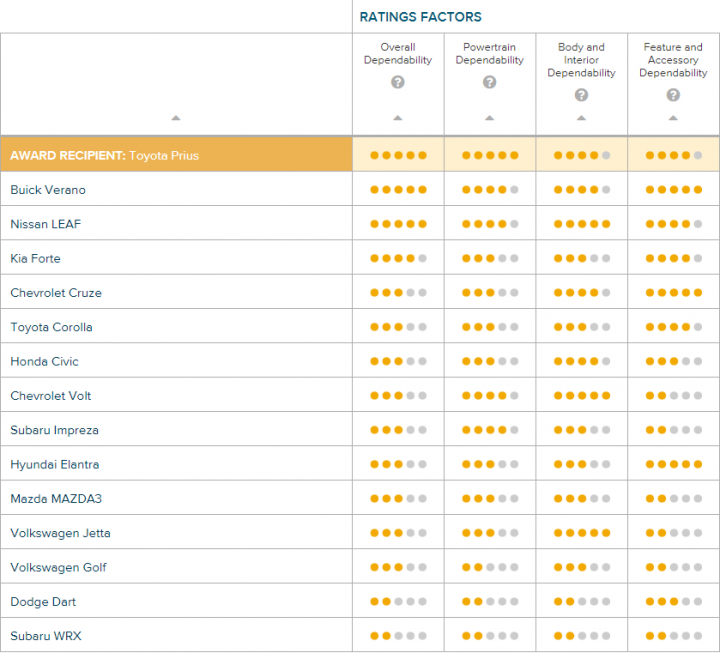Sort by Feature and Accessory Dependability arrow
The image size is (720, 653).
pyautogui.click(x=673, y=118)
